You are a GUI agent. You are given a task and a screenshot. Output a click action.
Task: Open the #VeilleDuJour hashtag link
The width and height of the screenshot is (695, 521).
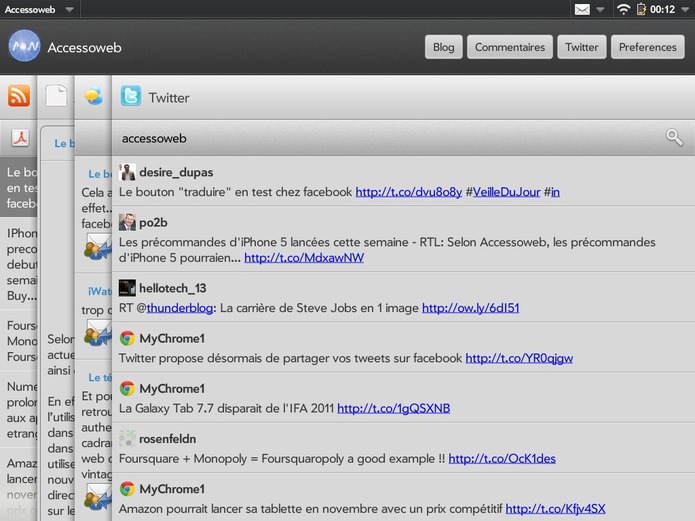click(506, 192)
